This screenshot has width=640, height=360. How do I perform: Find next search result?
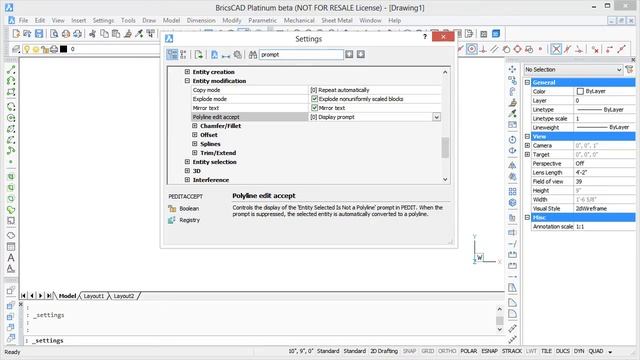pos(360,54)
